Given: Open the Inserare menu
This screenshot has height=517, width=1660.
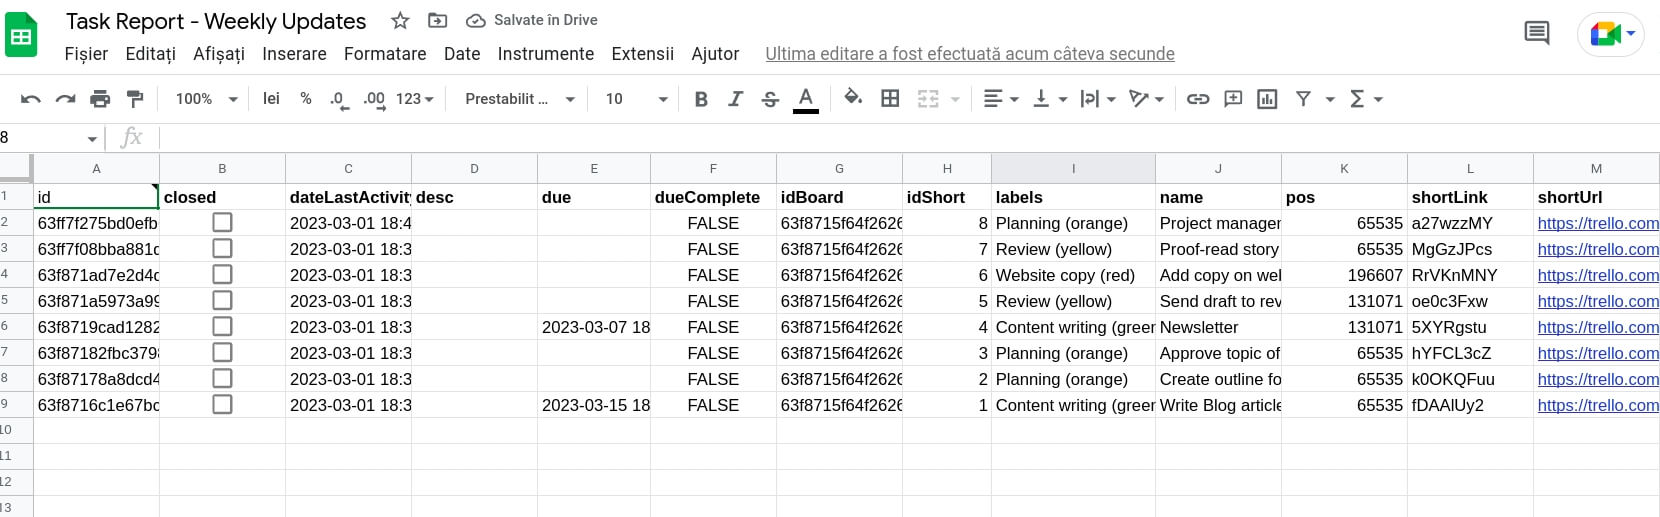Looking at the screenshot, I should coord(294,54).
